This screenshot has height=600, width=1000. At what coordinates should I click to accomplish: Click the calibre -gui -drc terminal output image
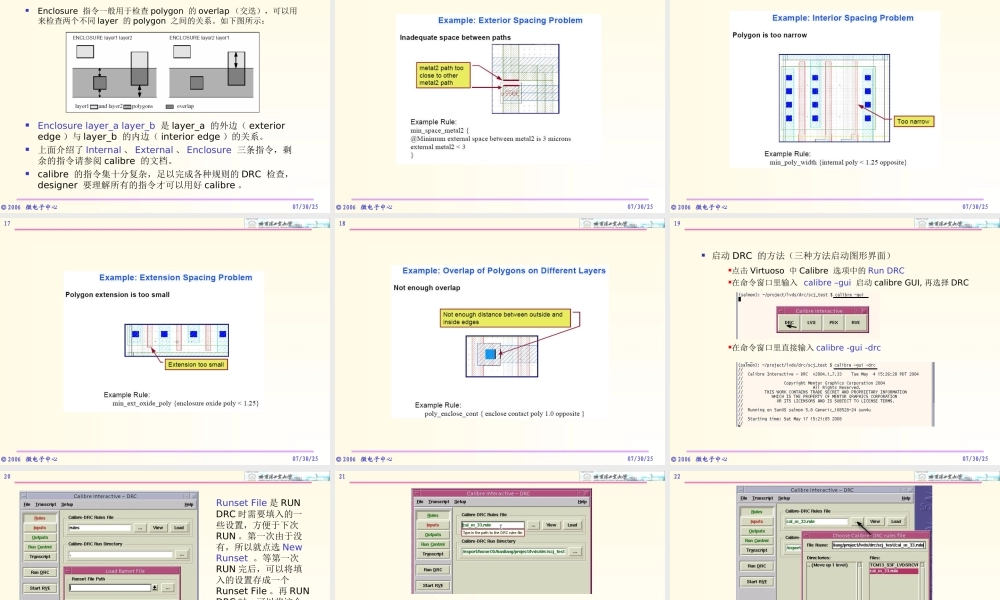point(835,394)
